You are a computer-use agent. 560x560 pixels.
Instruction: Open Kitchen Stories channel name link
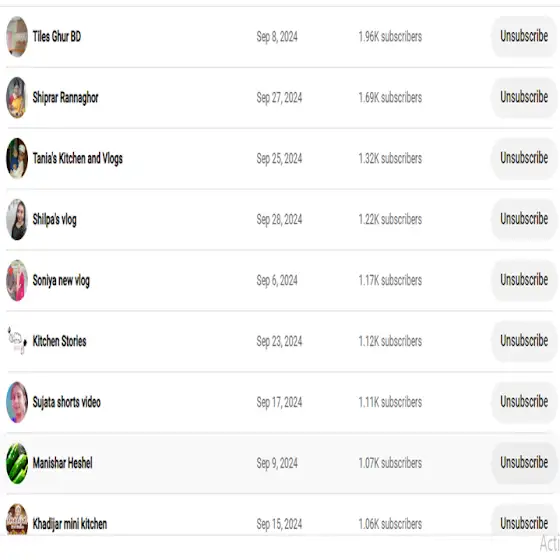pos(59,341)
